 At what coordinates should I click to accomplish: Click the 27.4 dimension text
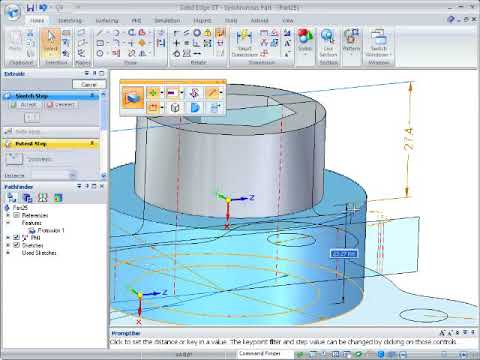click(x=410, y=138)
